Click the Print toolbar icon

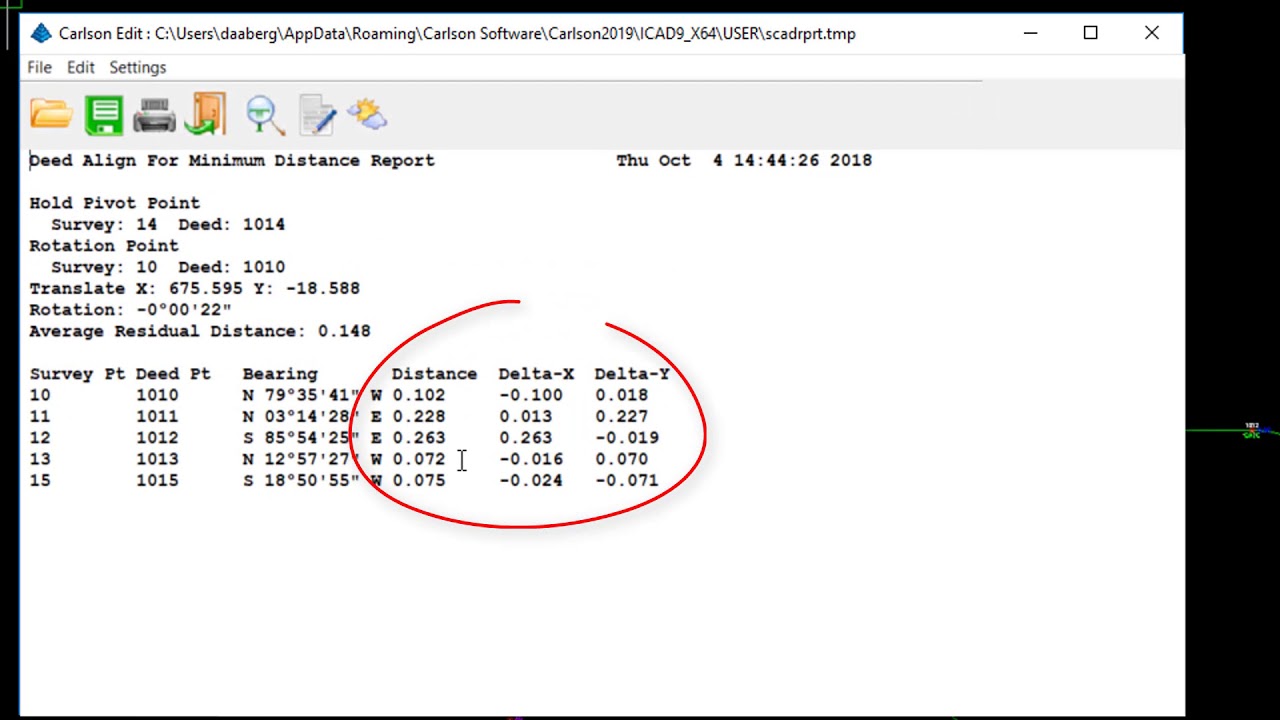pos(154,115)
